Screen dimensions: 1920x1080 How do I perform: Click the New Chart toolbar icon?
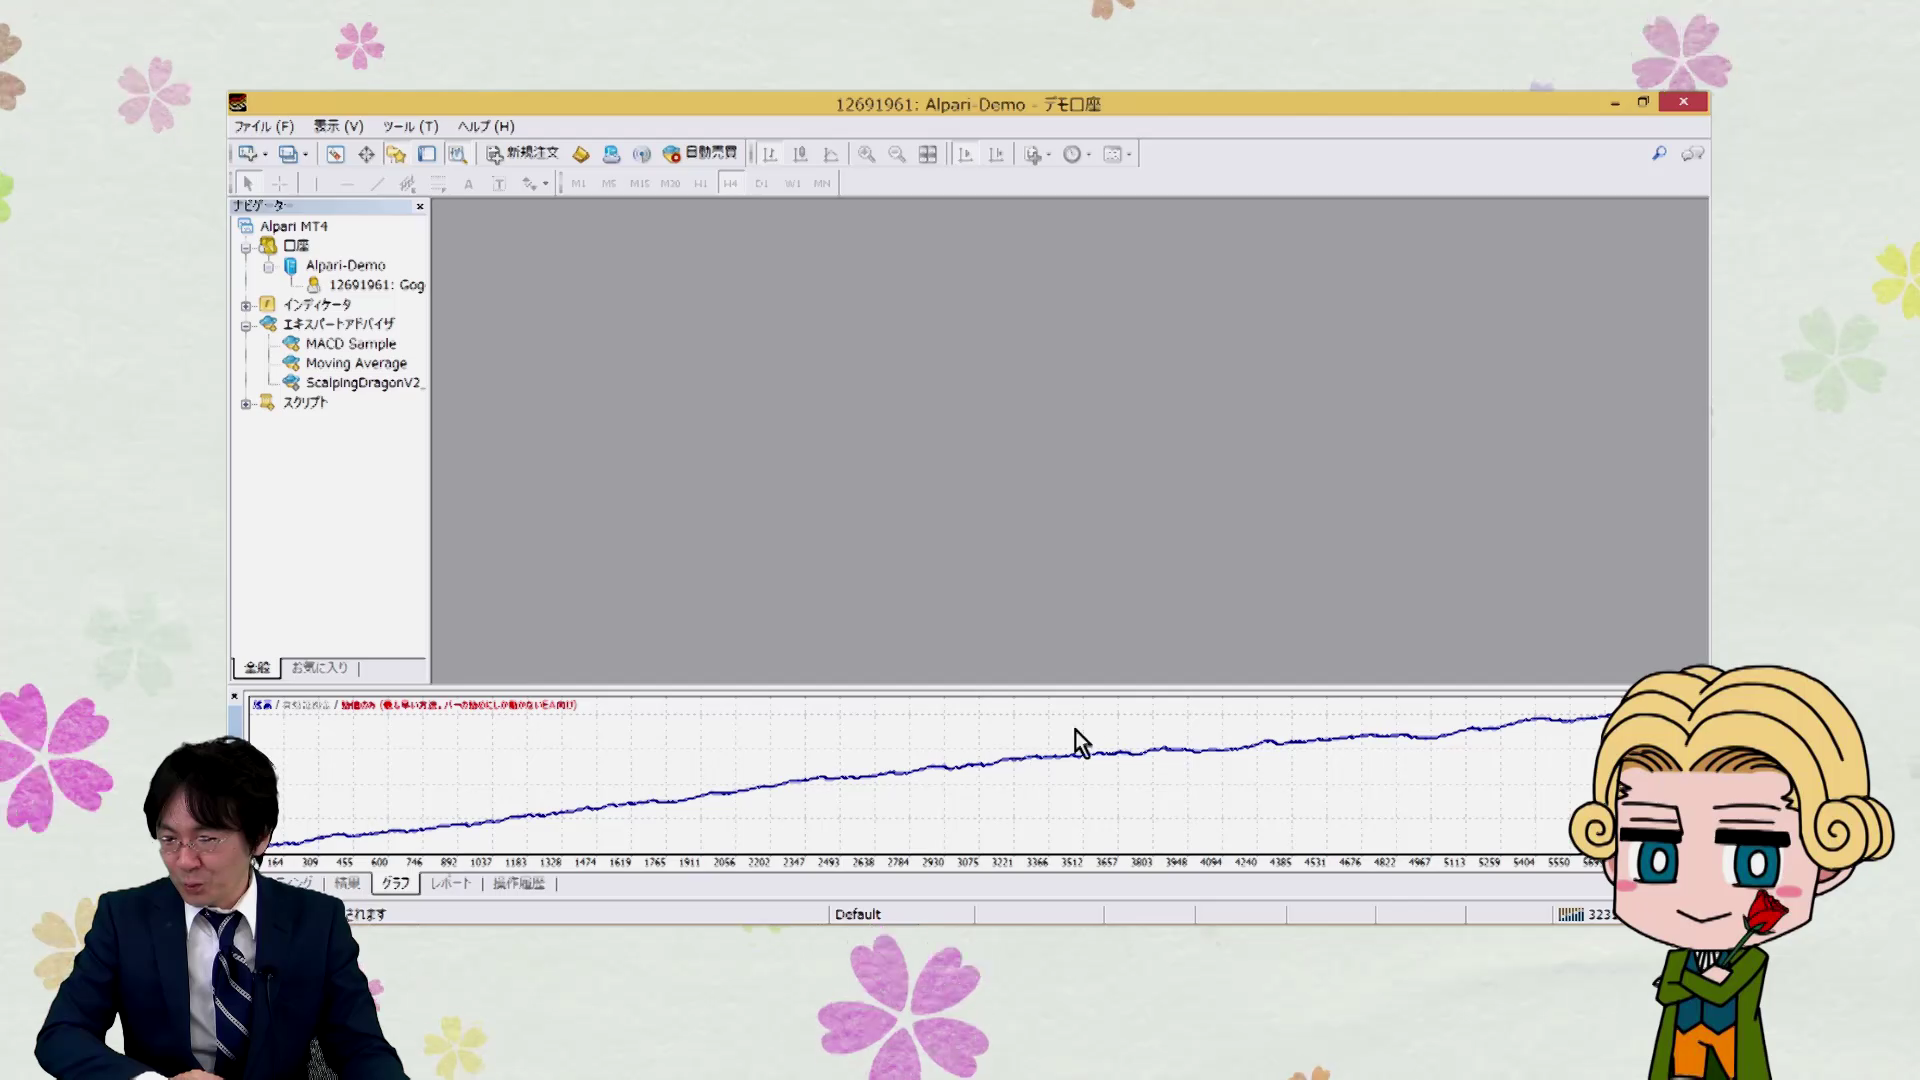(247, 154)
